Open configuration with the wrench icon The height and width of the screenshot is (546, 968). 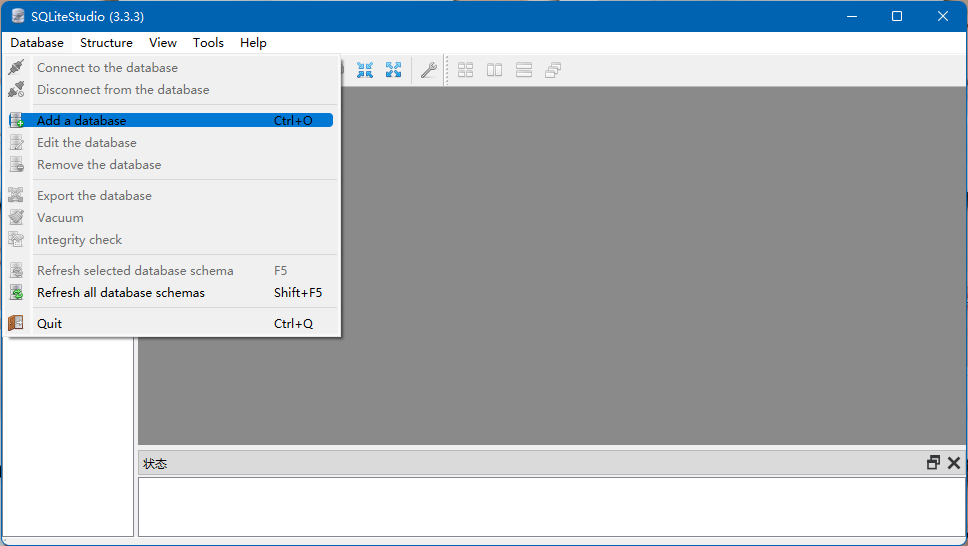[x=428, y=70]
